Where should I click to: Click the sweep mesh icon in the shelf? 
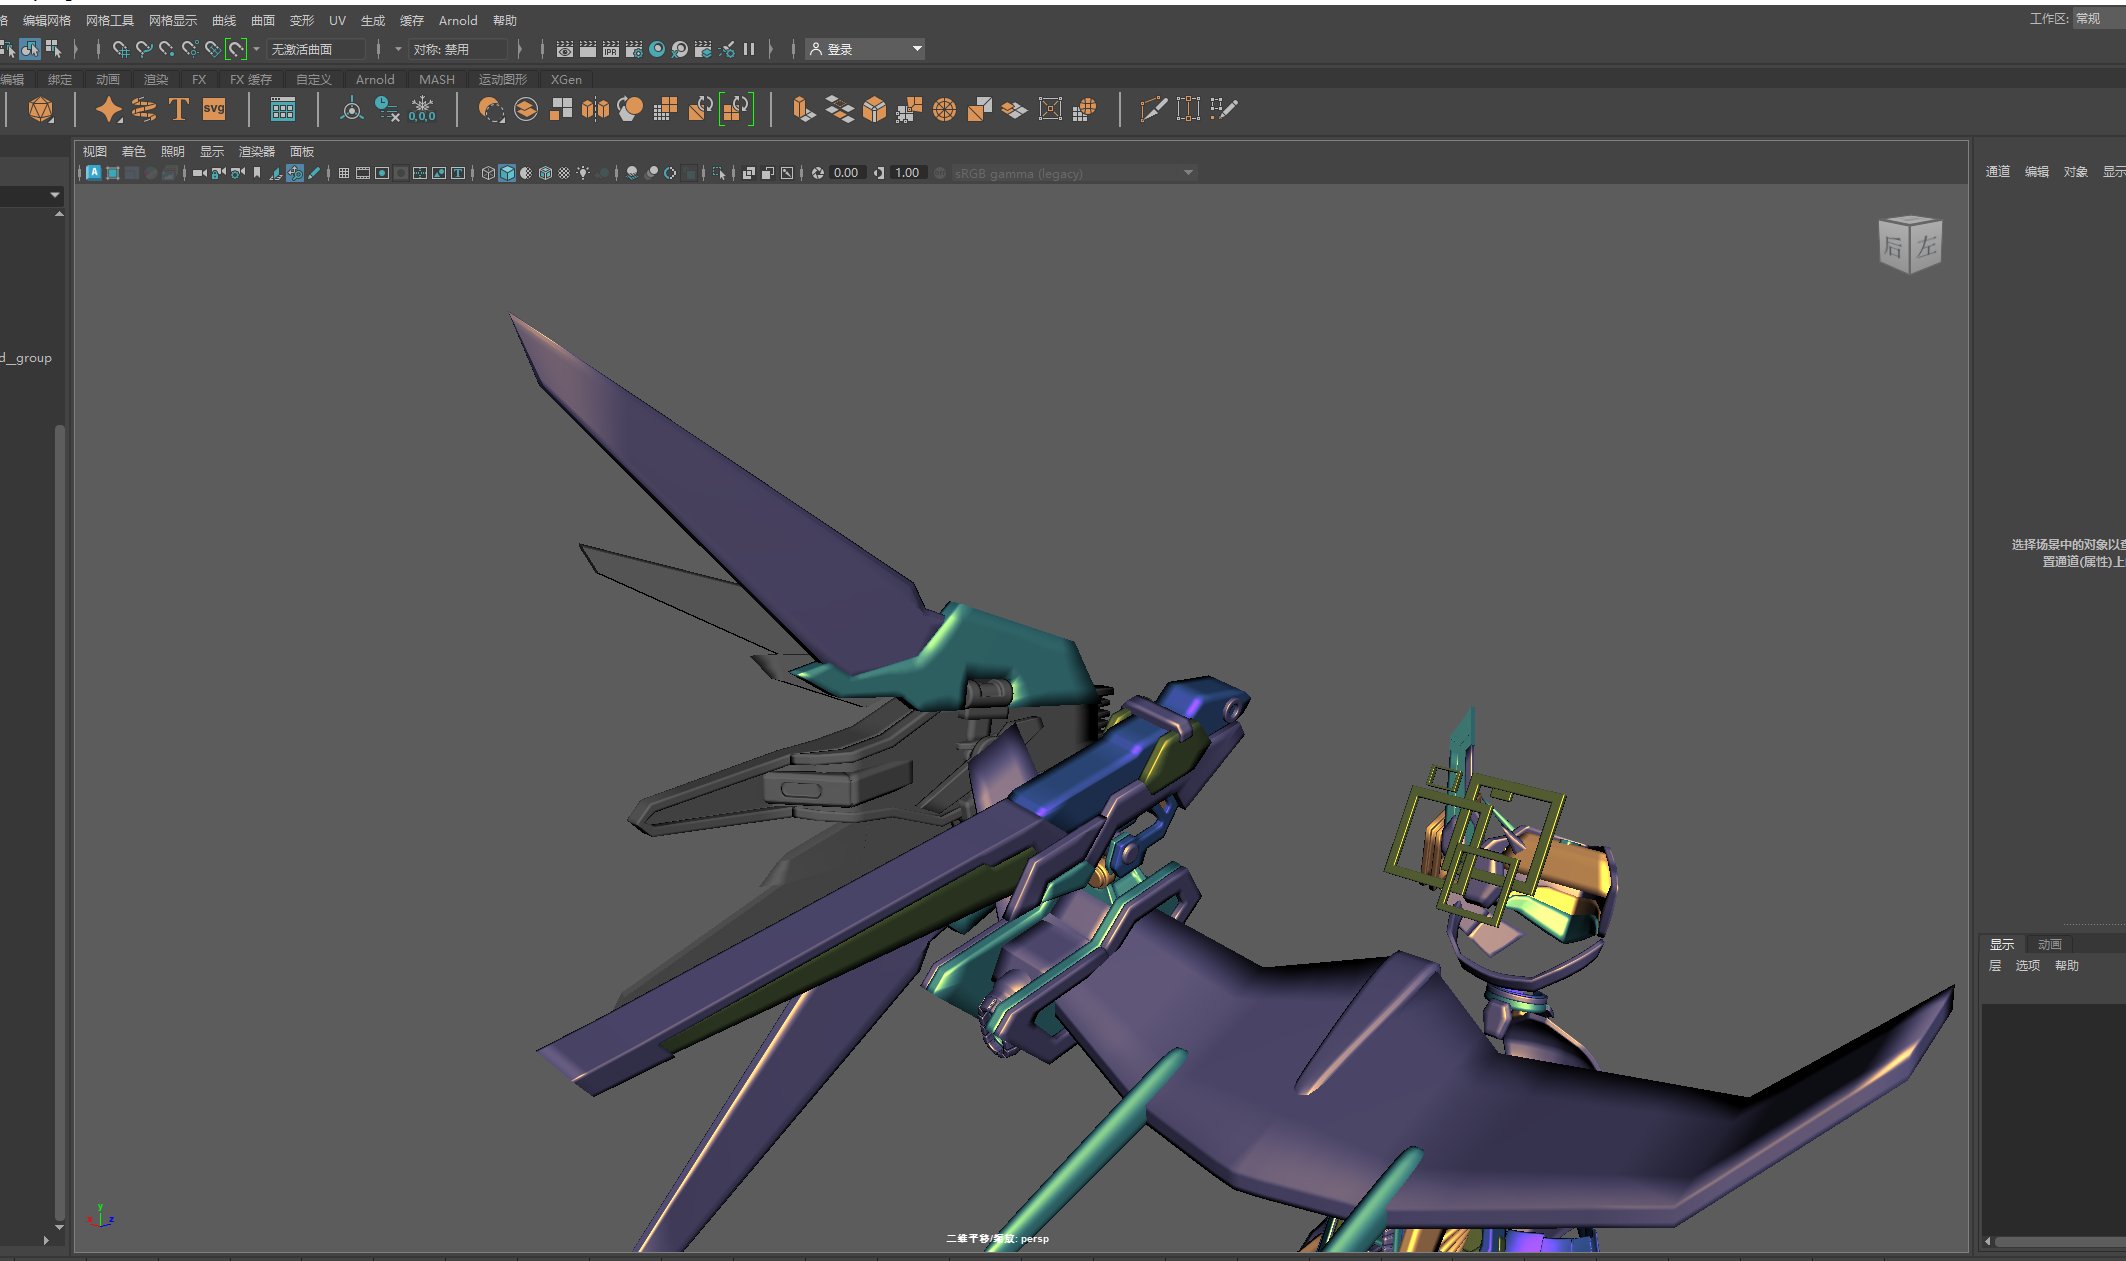click(144, 110)
